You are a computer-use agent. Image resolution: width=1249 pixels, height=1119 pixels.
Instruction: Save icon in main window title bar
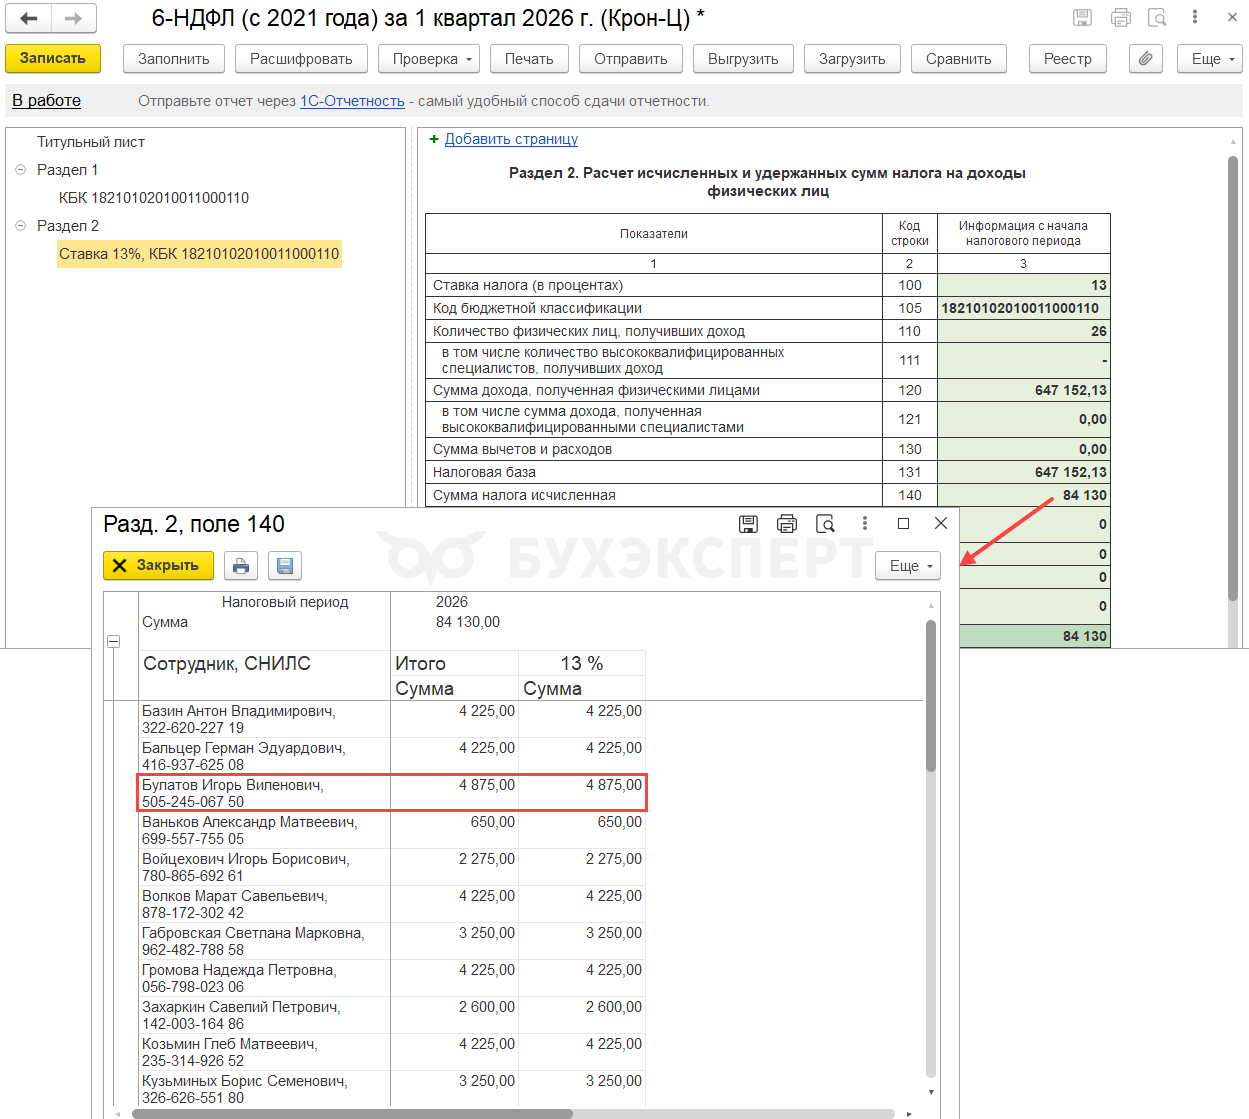[1082, 17]
